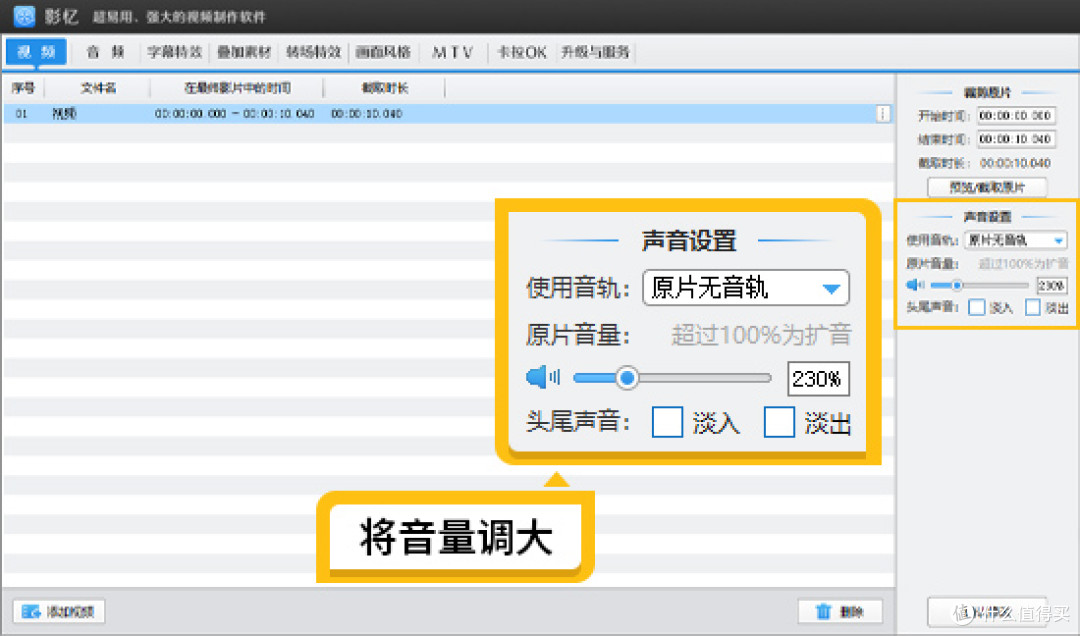This screenshot has height=636, width=1080.
Task: Click the volume slider in the right-side panel
Action: 979,285
